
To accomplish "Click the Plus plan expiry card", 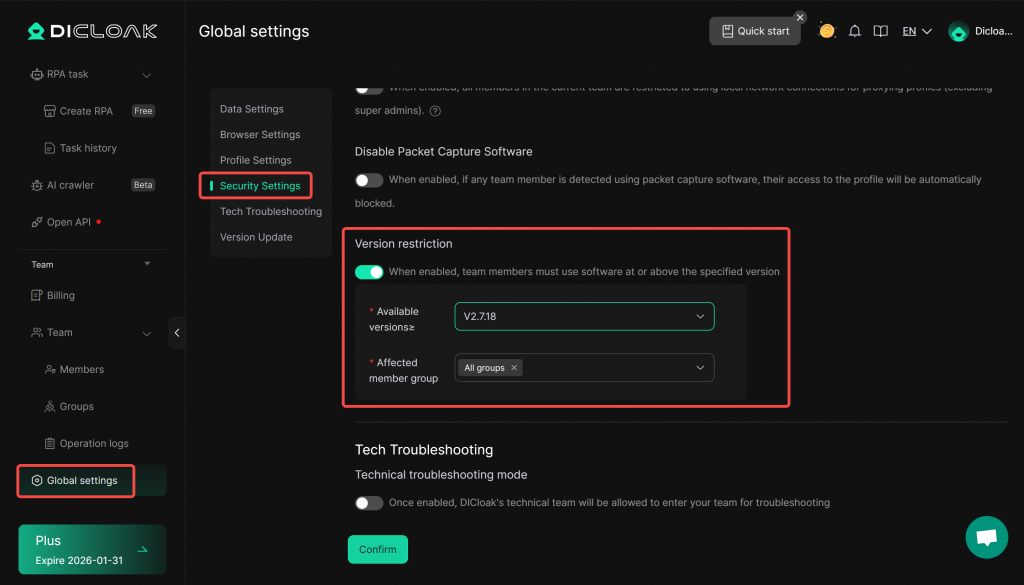I will [x=92, y=549].
